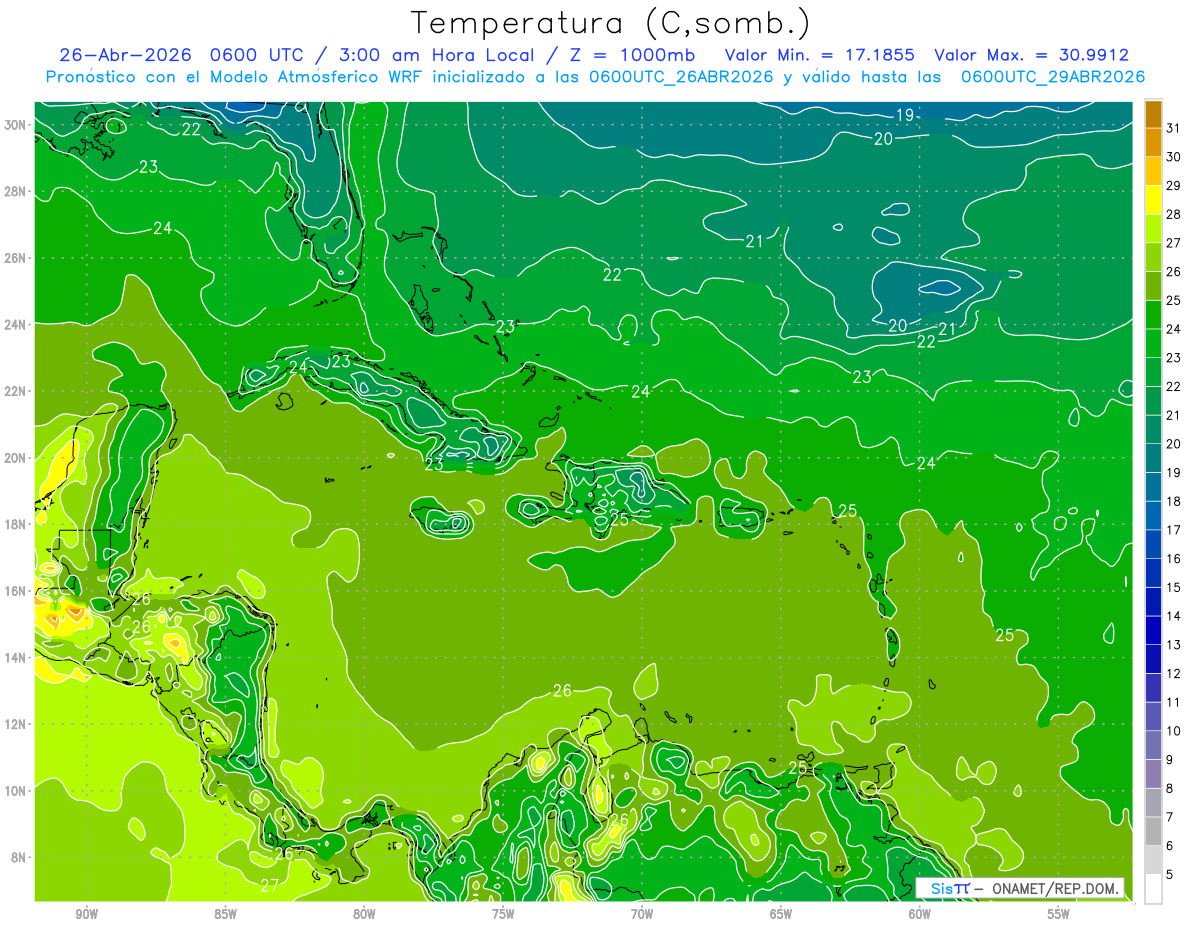Viewport: 1200px width, 927px height.
Task: Click the 90W longitude axis label
Action: [87, 913]
